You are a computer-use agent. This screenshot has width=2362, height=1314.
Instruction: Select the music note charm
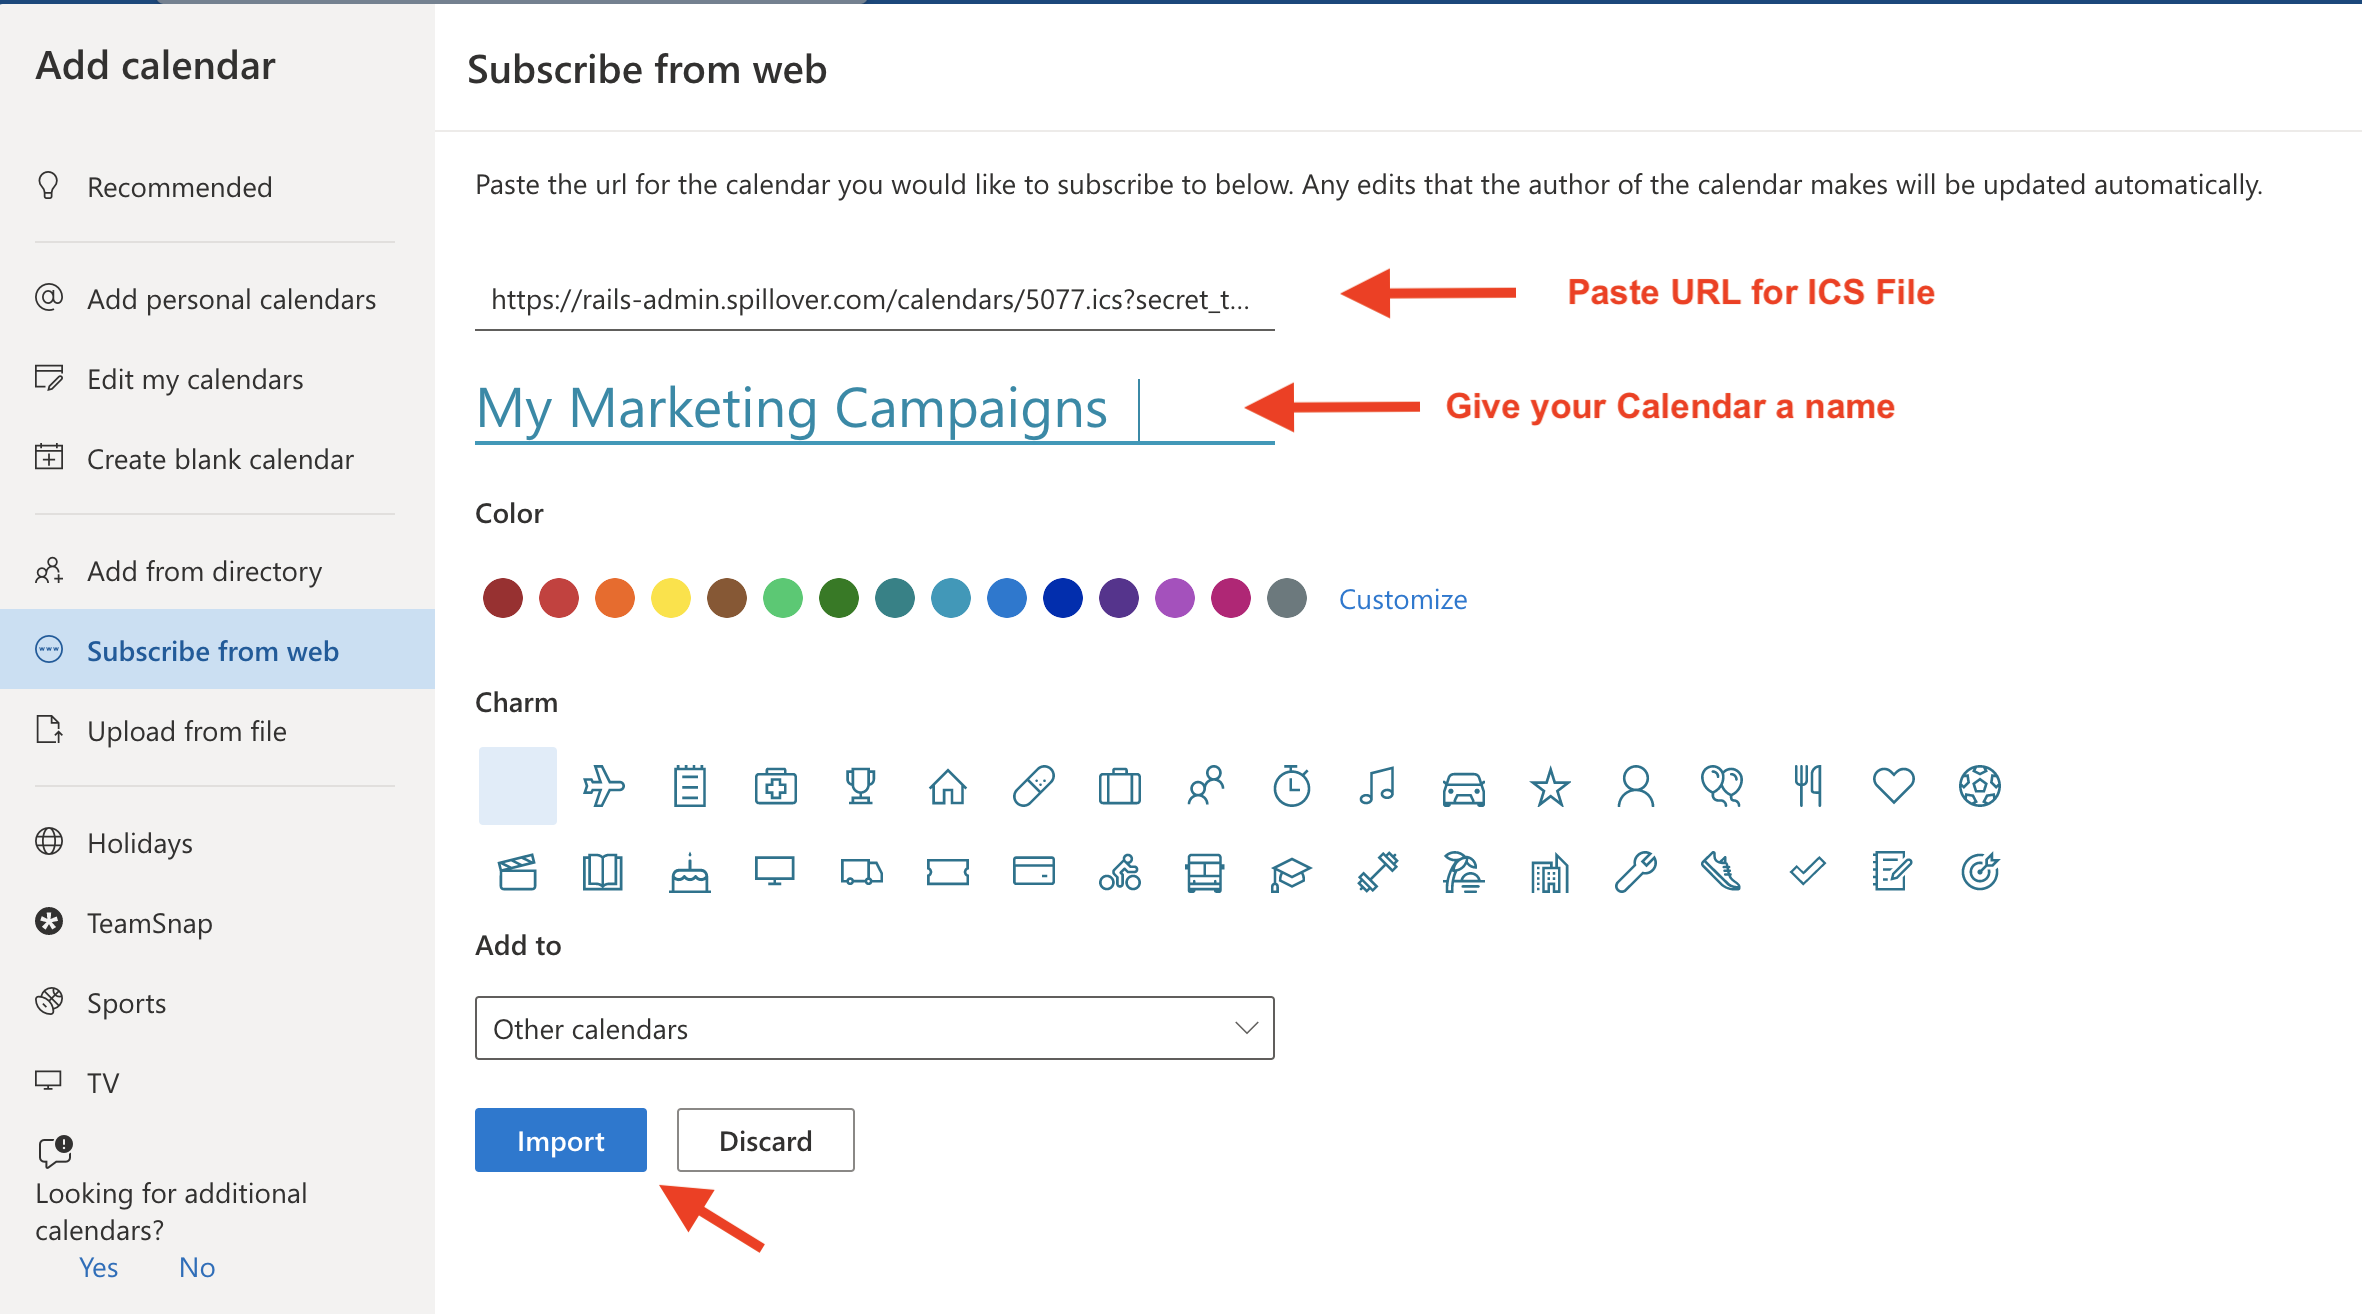(x=1377, y=786)
